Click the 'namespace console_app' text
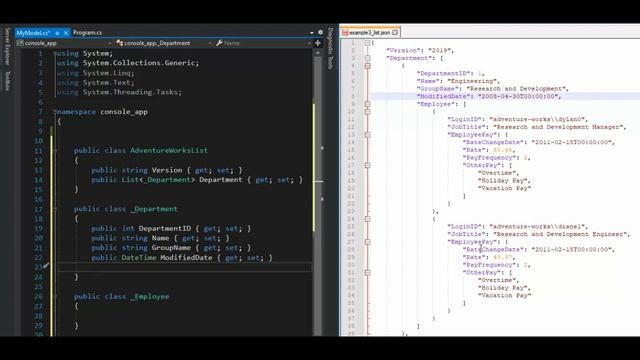Image resolution: width=640 pixels, height=360 pixels. 102,111
